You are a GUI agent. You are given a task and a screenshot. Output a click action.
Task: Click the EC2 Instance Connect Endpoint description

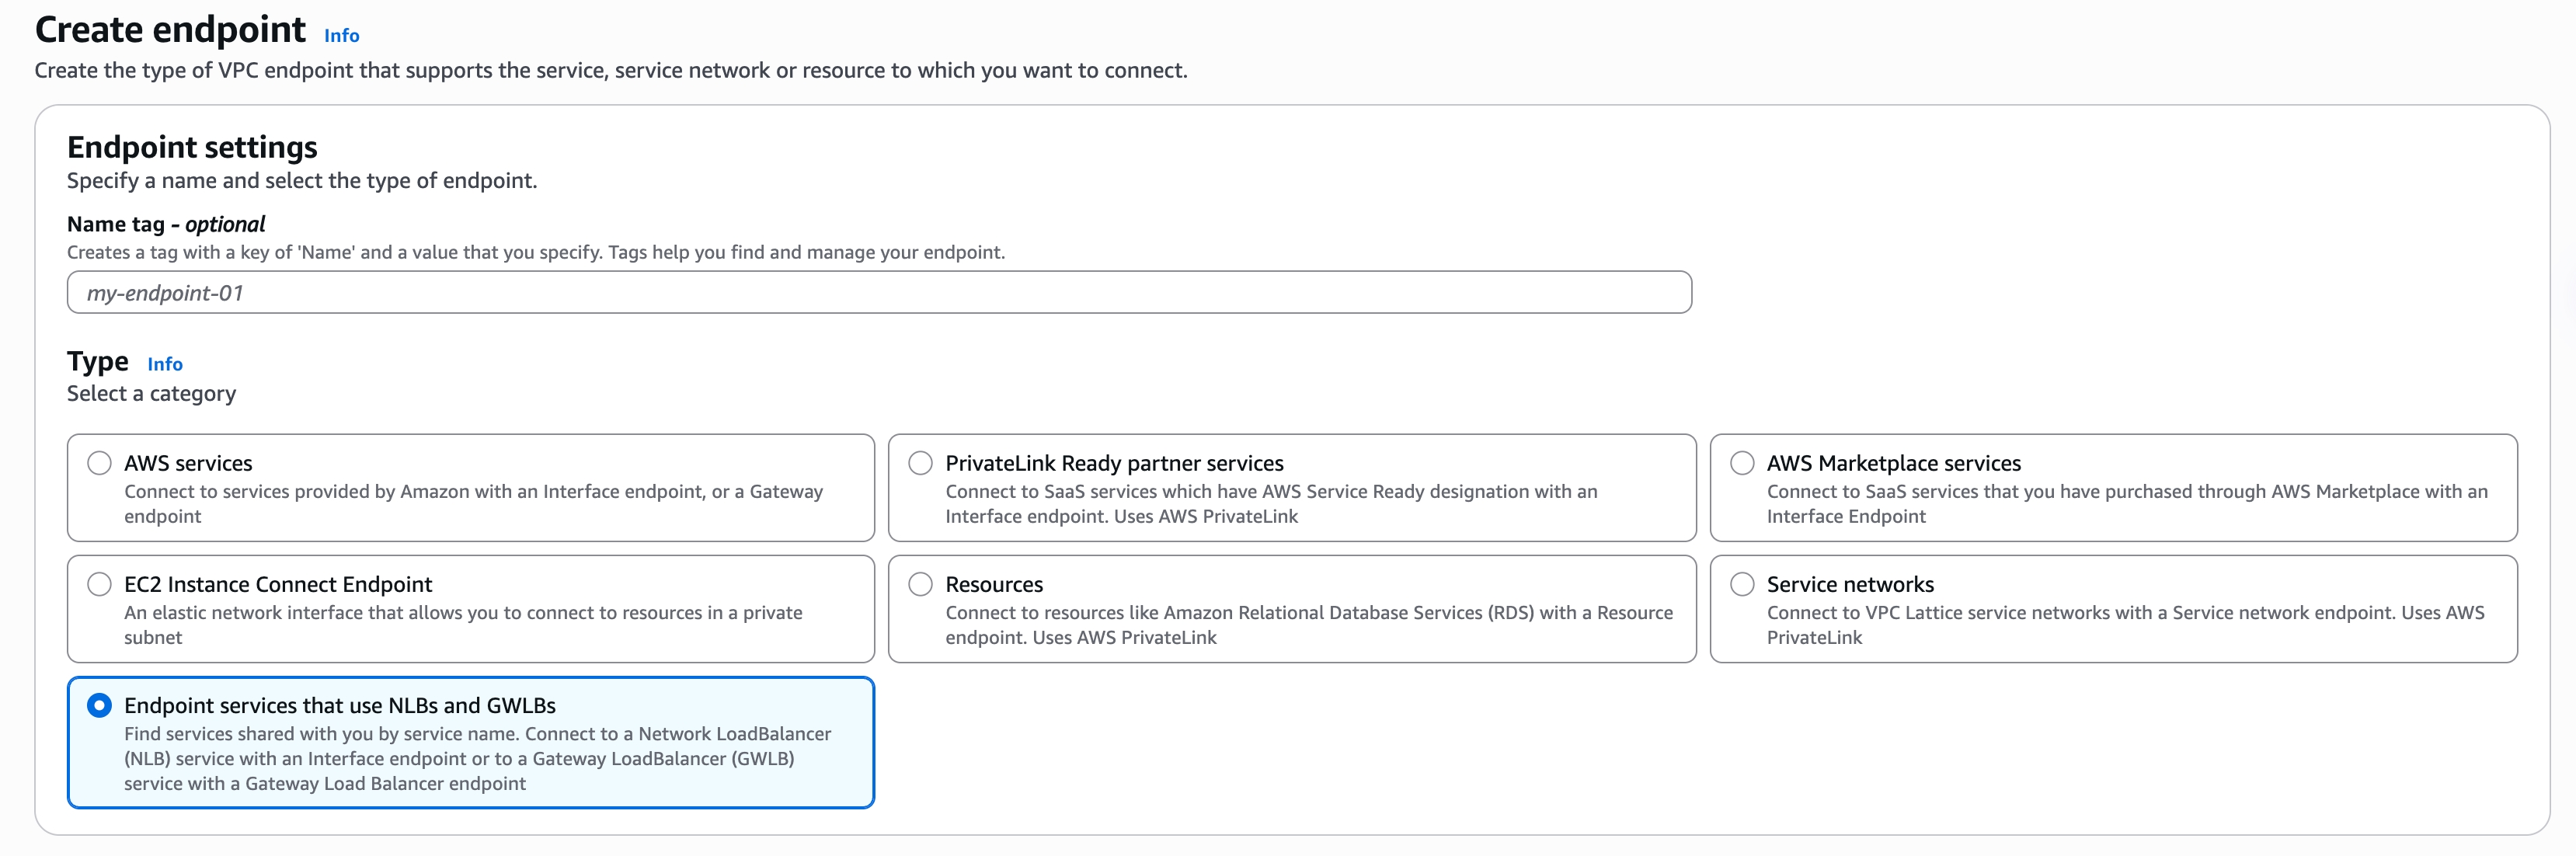[x=462, y=625]
